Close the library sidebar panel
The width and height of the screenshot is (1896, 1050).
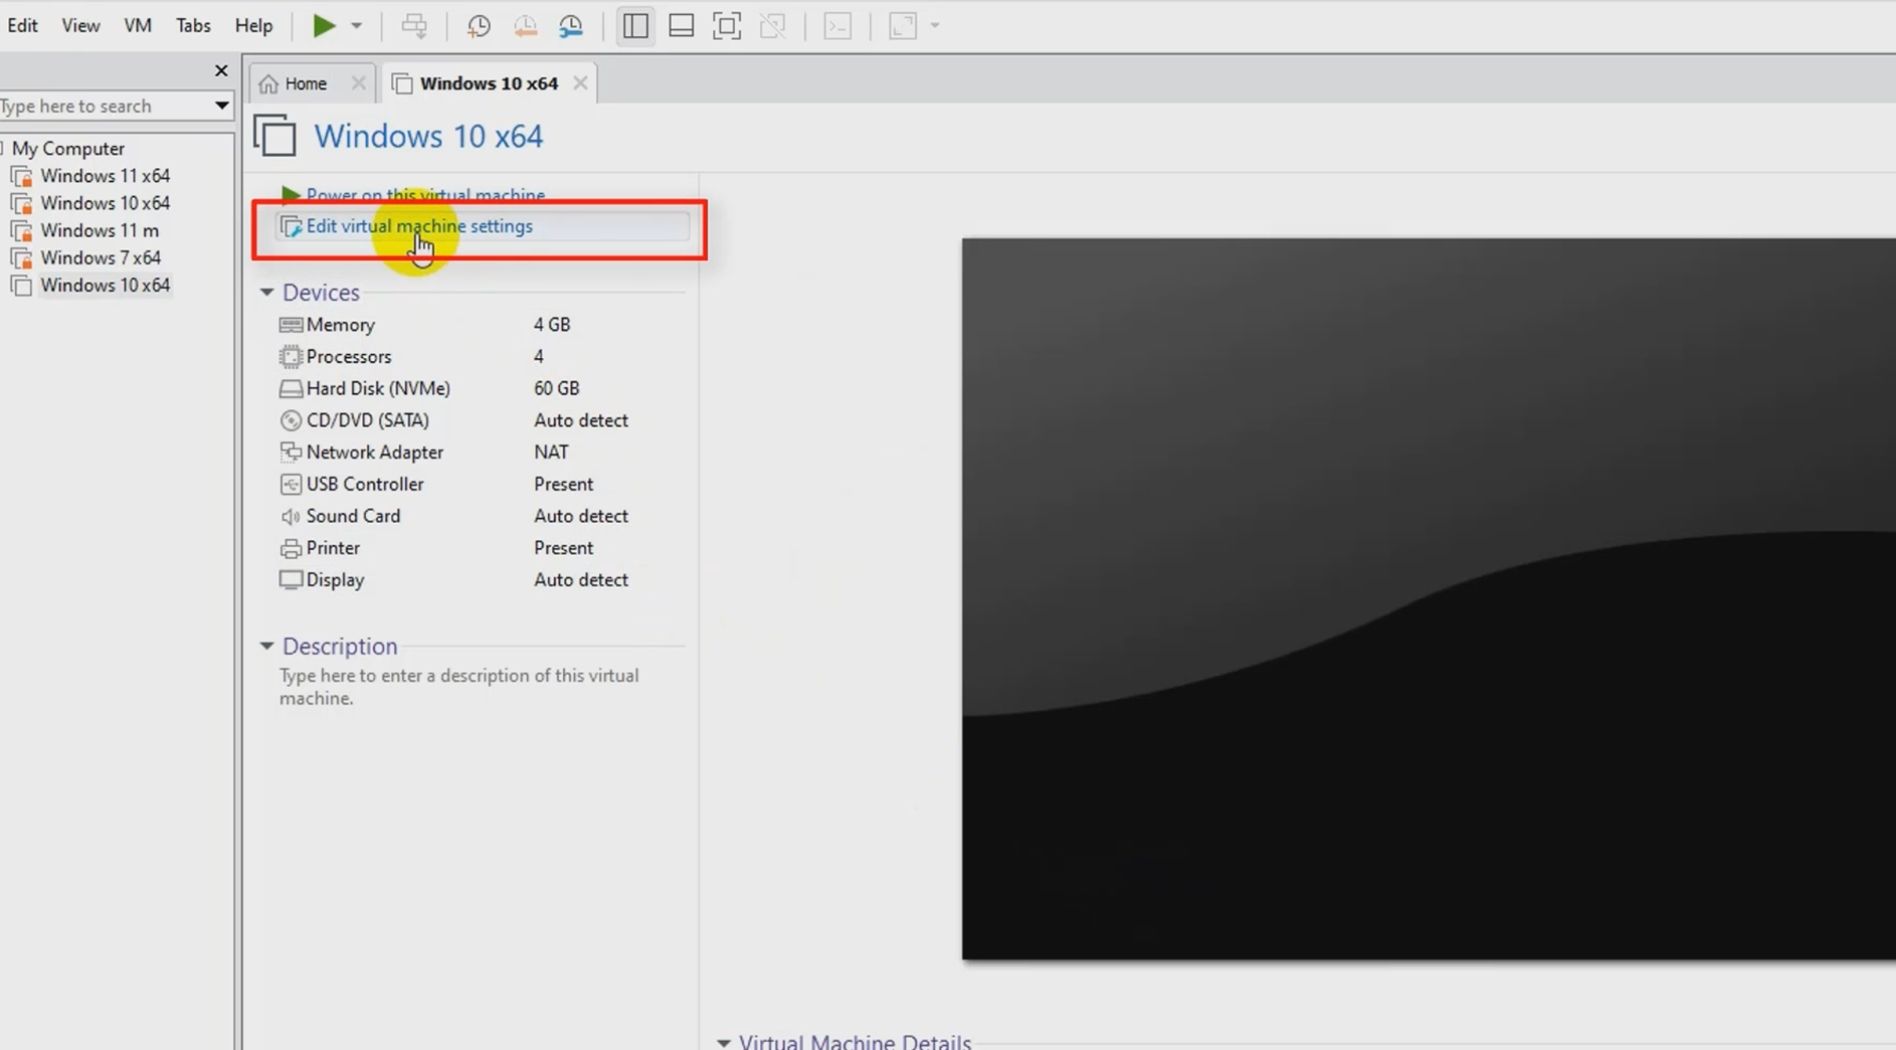coord(221,71)
